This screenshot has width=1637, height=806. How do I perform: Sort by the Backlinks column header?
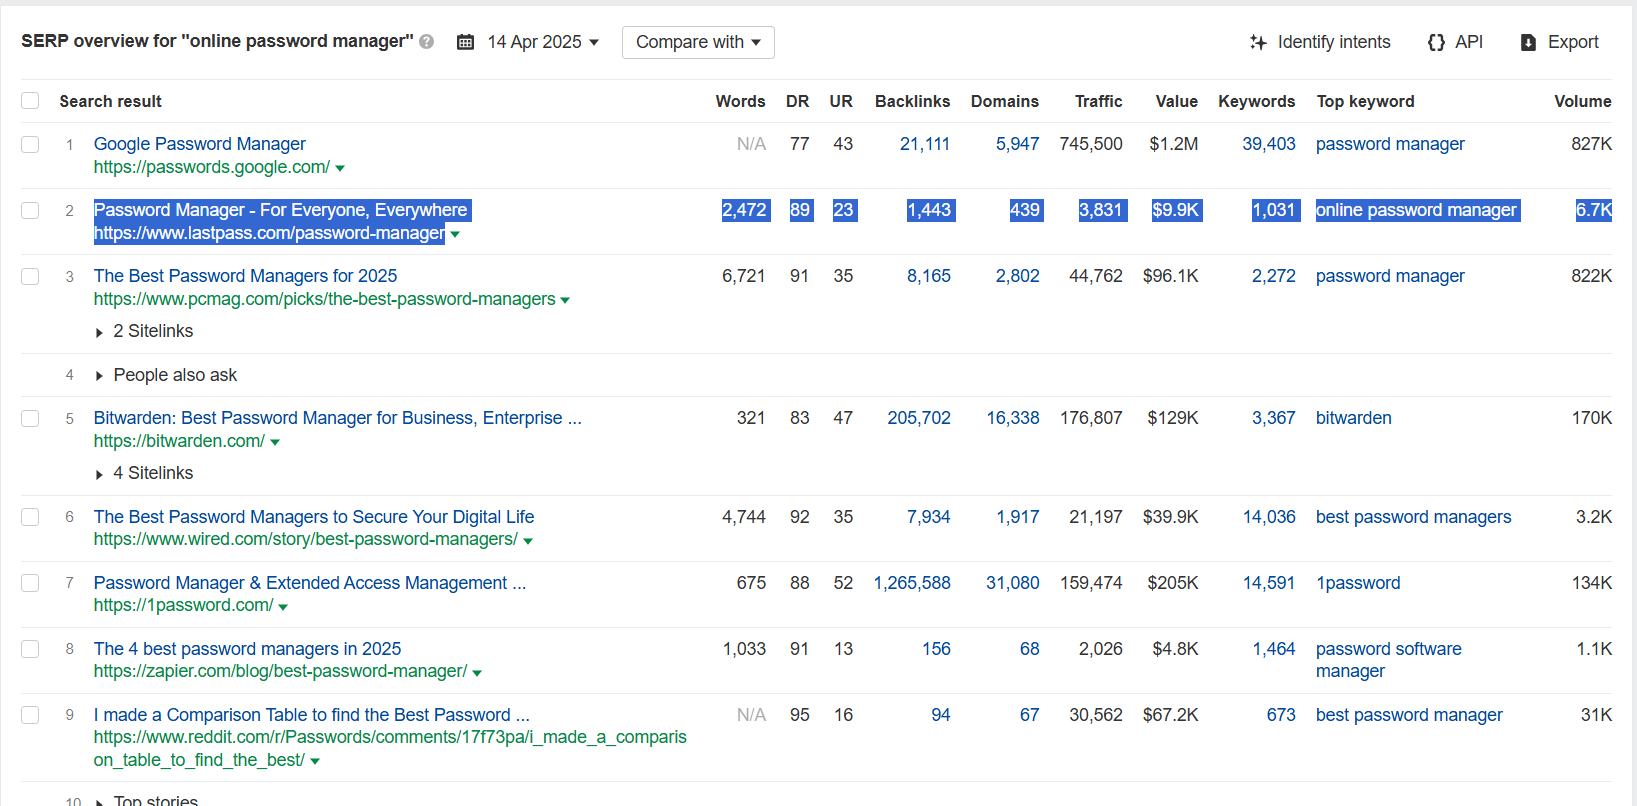click(912, 101)
